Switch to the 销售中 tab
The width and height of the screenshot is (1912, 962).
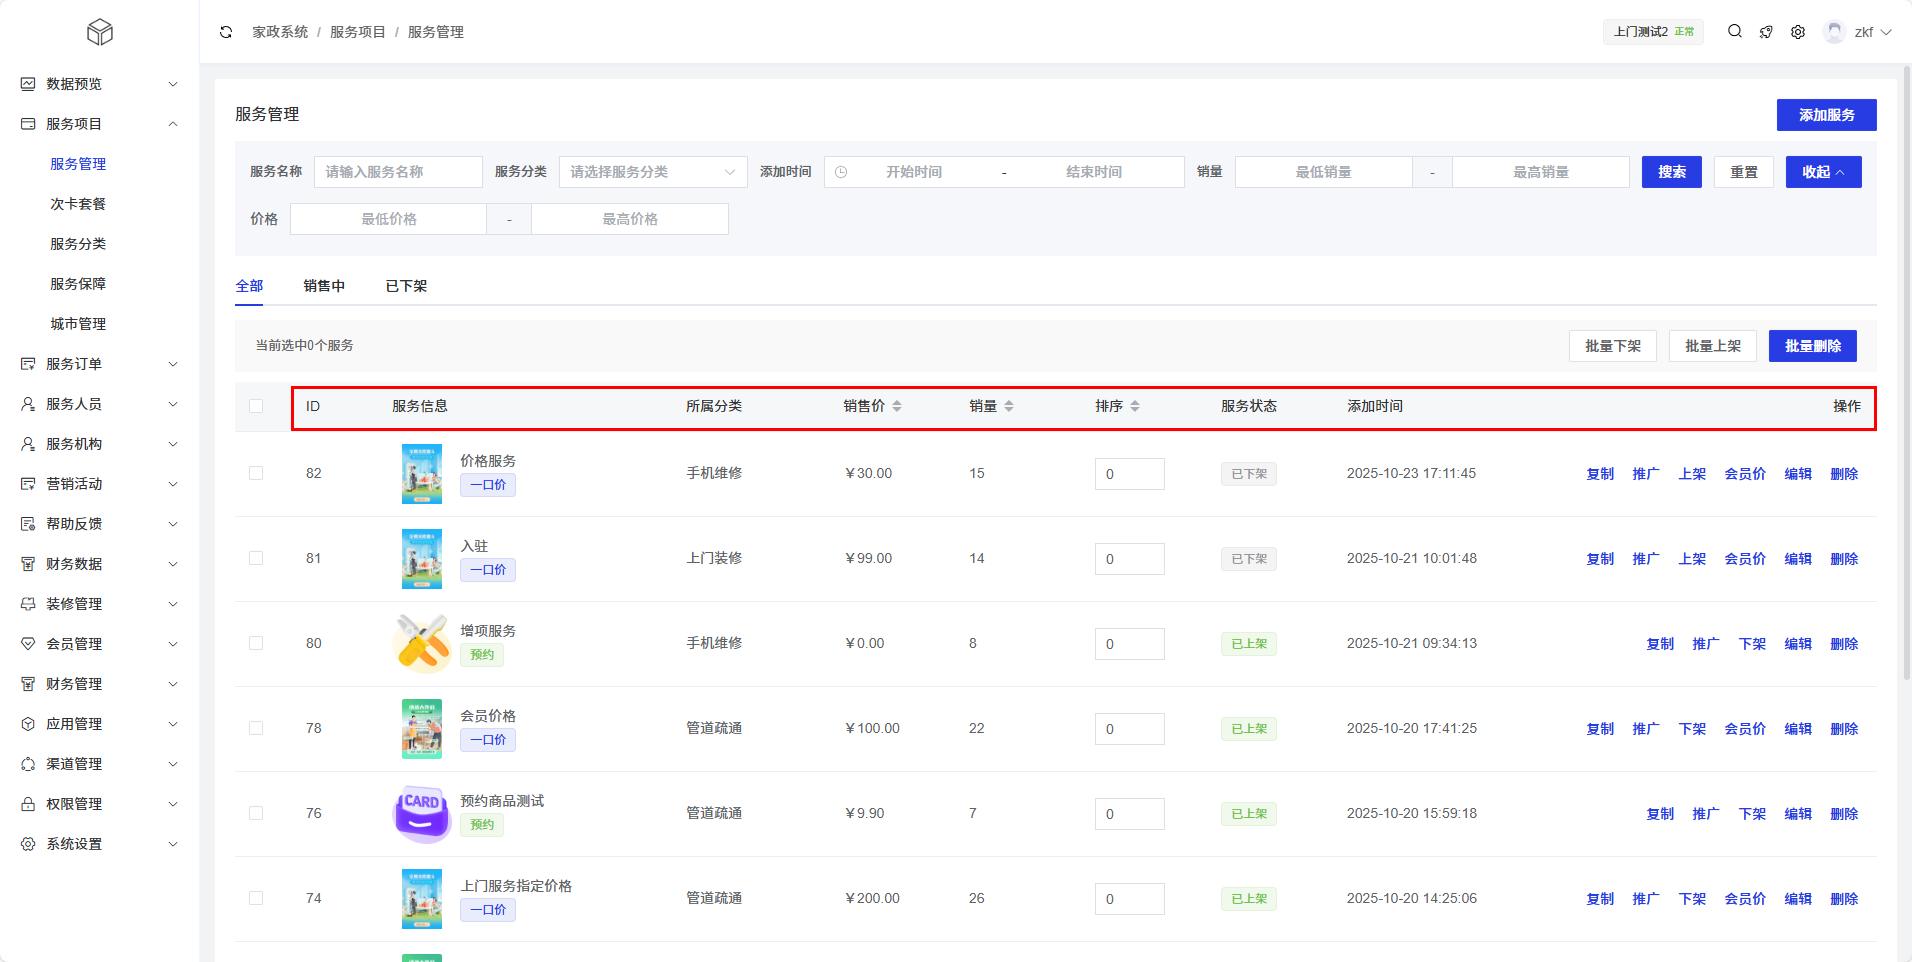324,286
